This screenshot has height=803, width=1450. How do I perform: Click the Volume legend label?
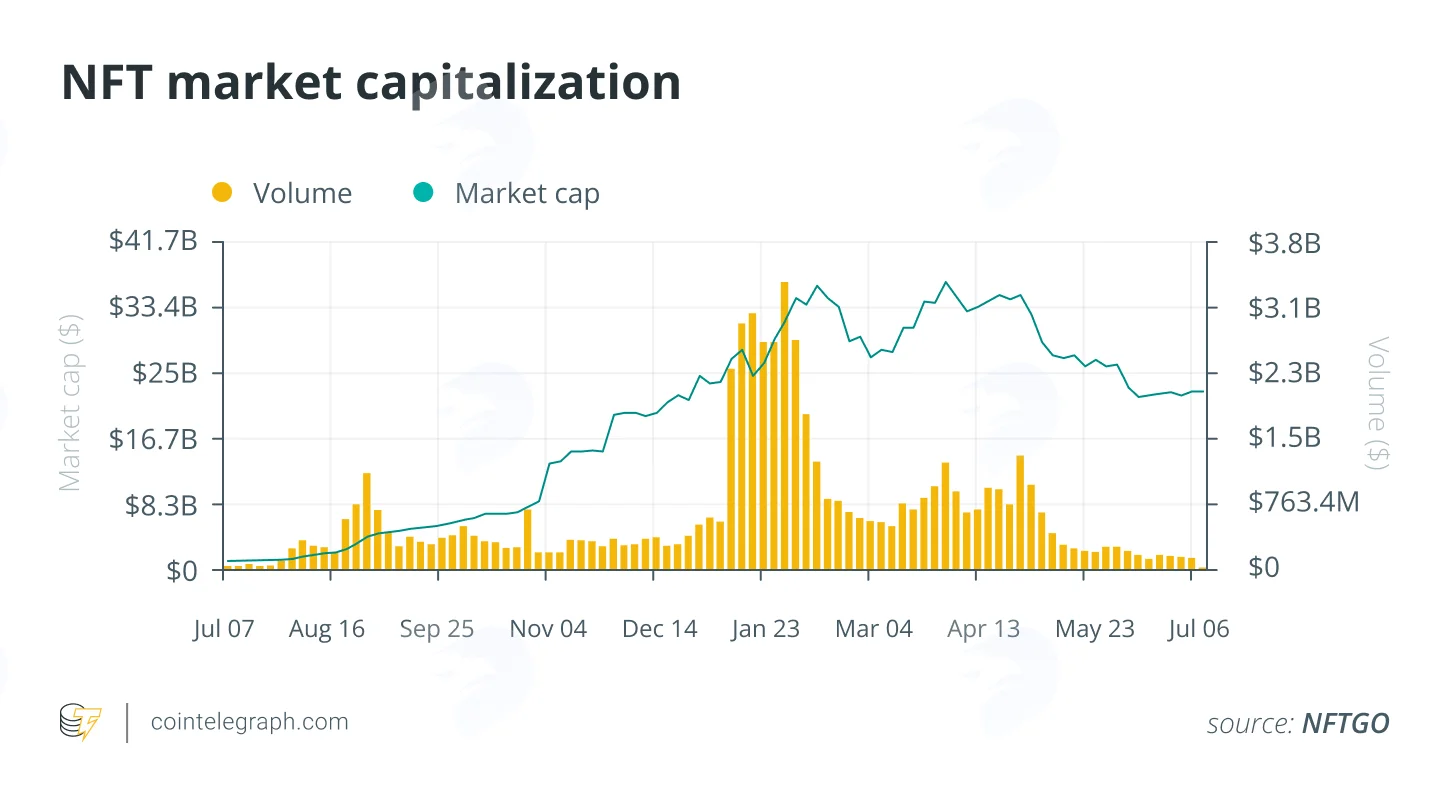point(302,193)
